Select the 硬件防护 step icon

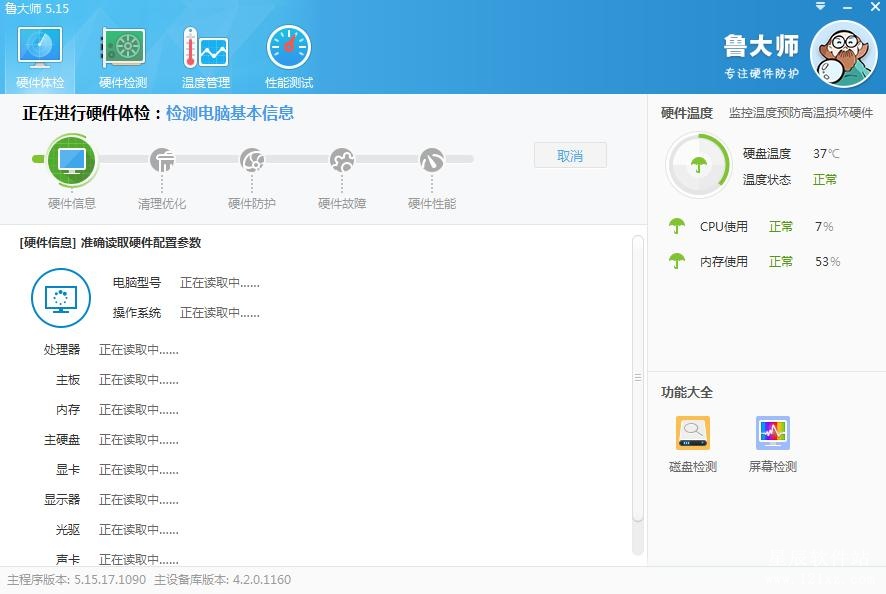[252, 160]
